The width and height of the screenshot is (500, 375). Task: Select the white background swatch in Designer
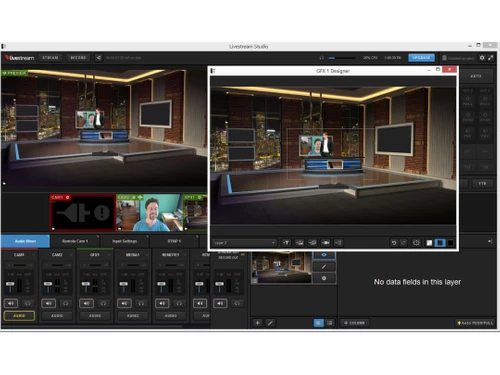[429, 243]
